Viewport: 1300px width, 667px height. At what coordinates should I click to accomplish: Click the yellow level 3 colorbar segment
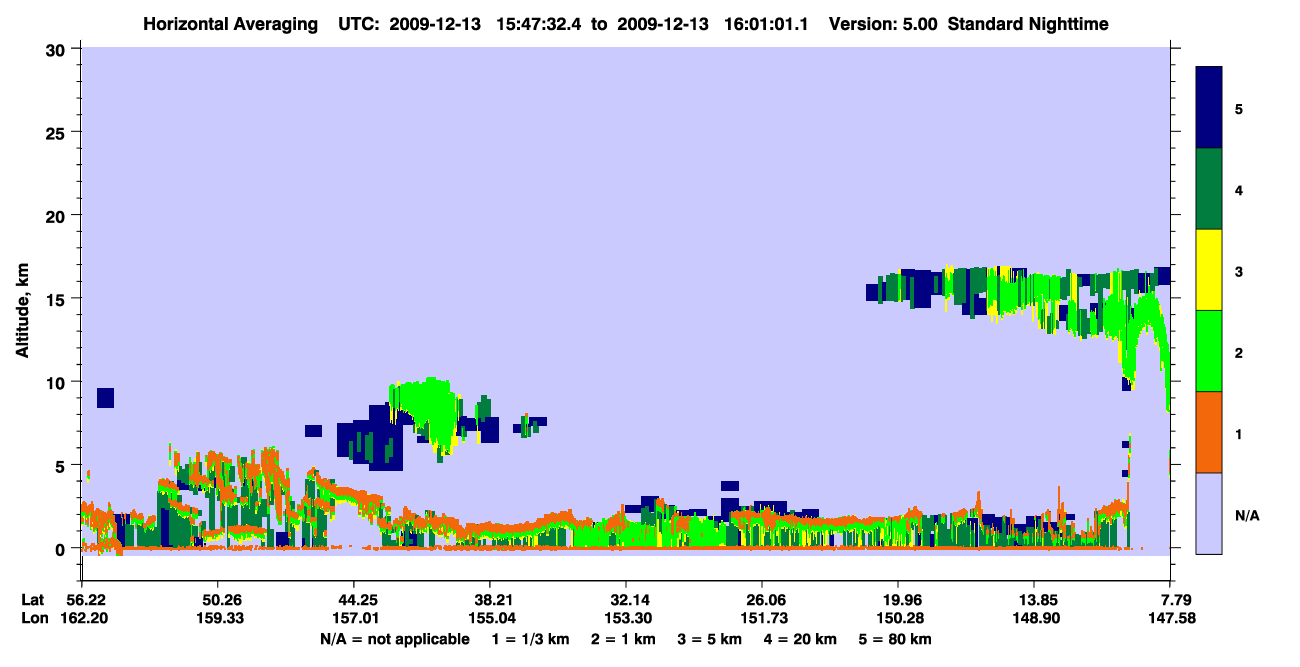pos(1209,270)
